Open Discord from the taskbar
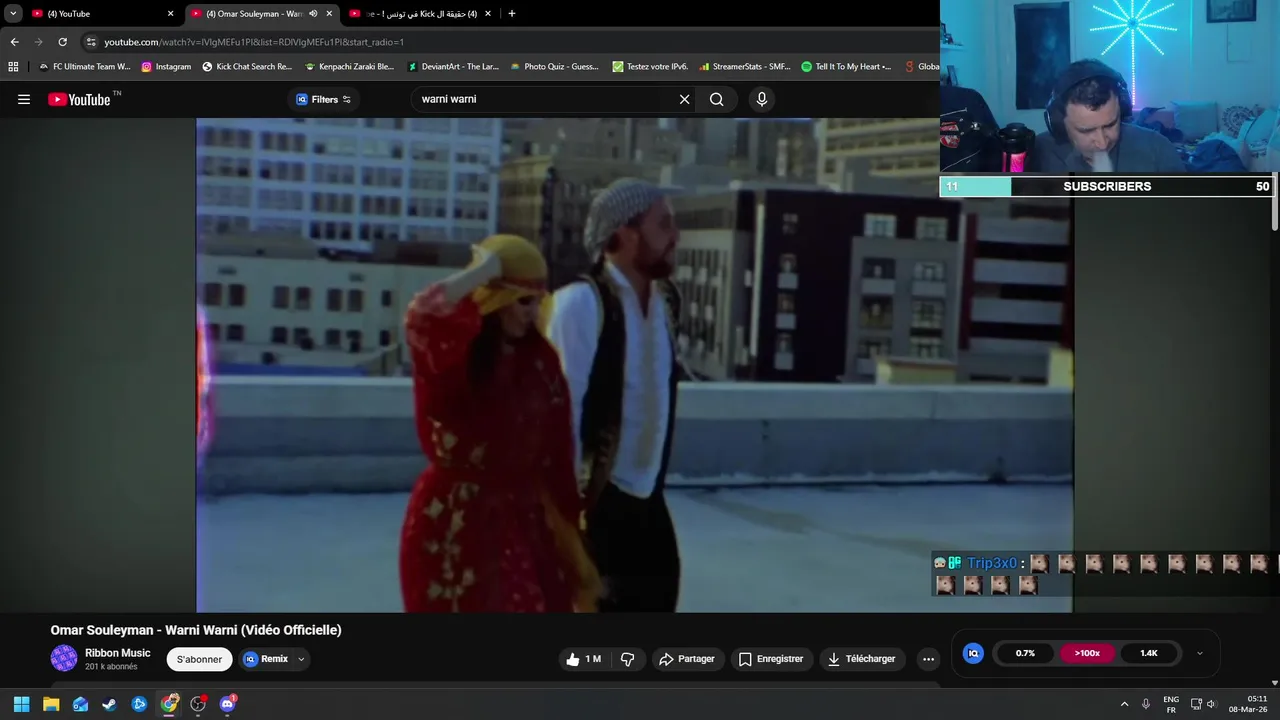Screen dimensions: 1280x720 coord(227,704)
